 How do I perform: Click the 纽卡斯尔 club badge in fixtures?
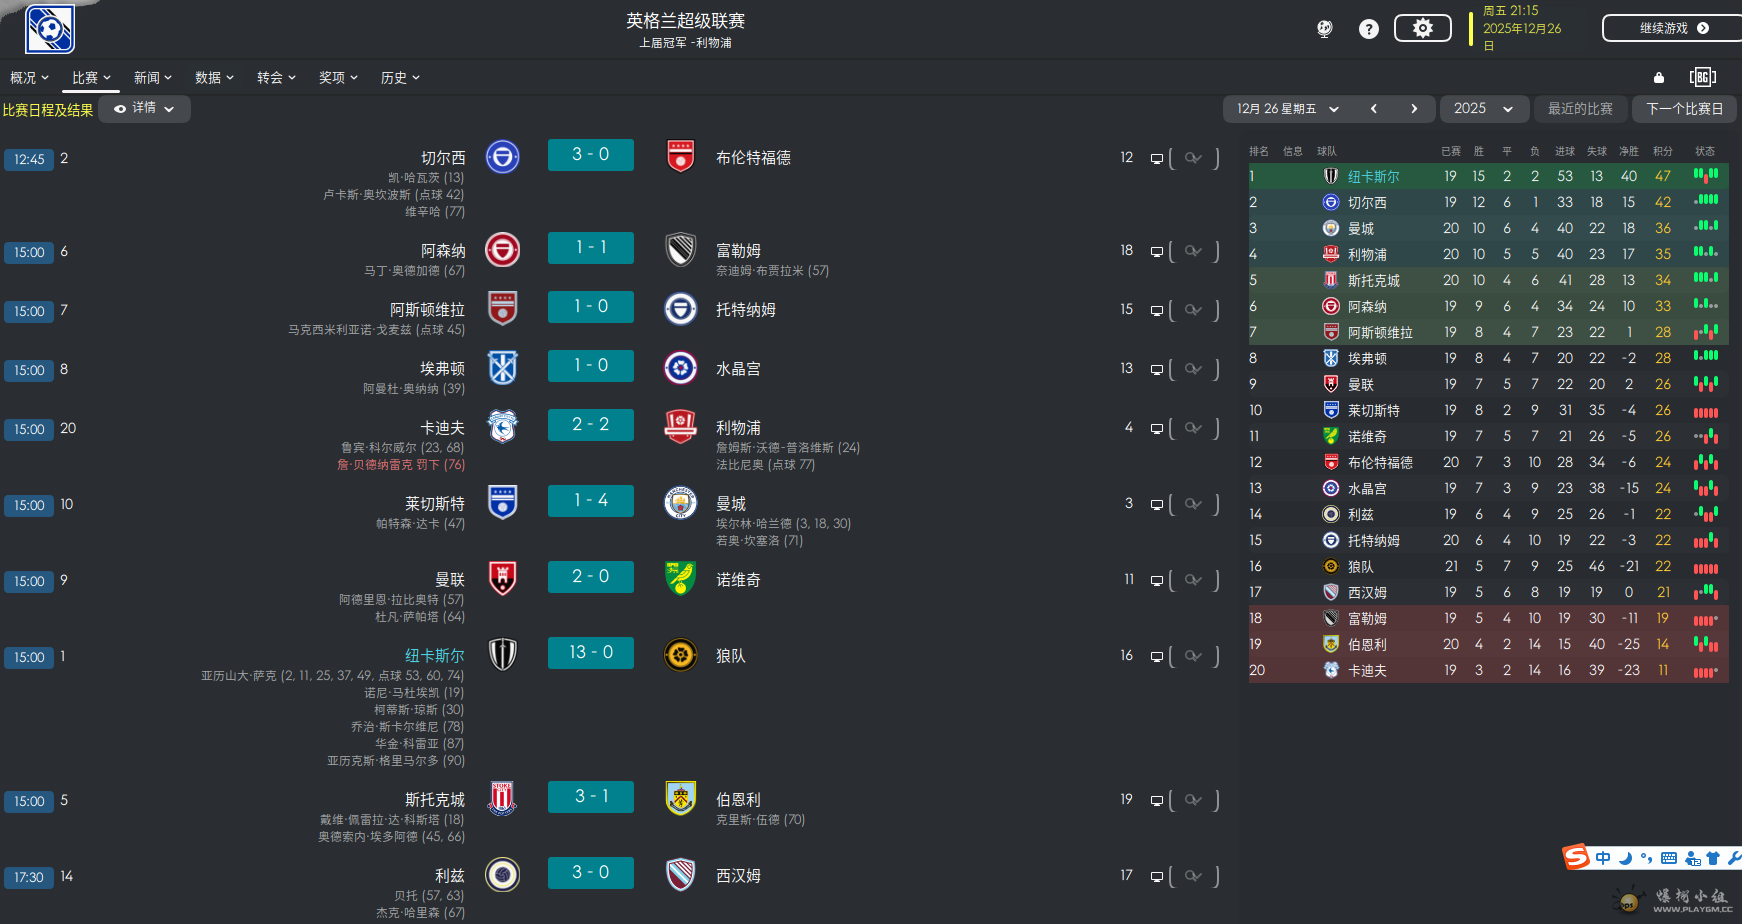(502, 655)
